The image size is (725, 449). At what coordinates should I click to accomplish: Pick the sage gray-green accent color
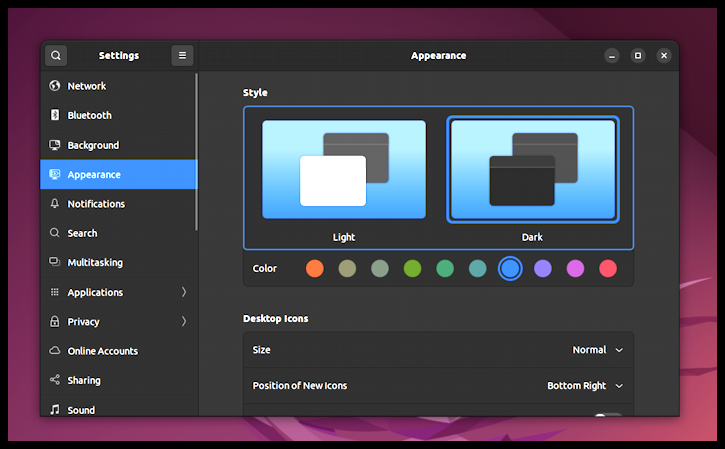point(380,268)
